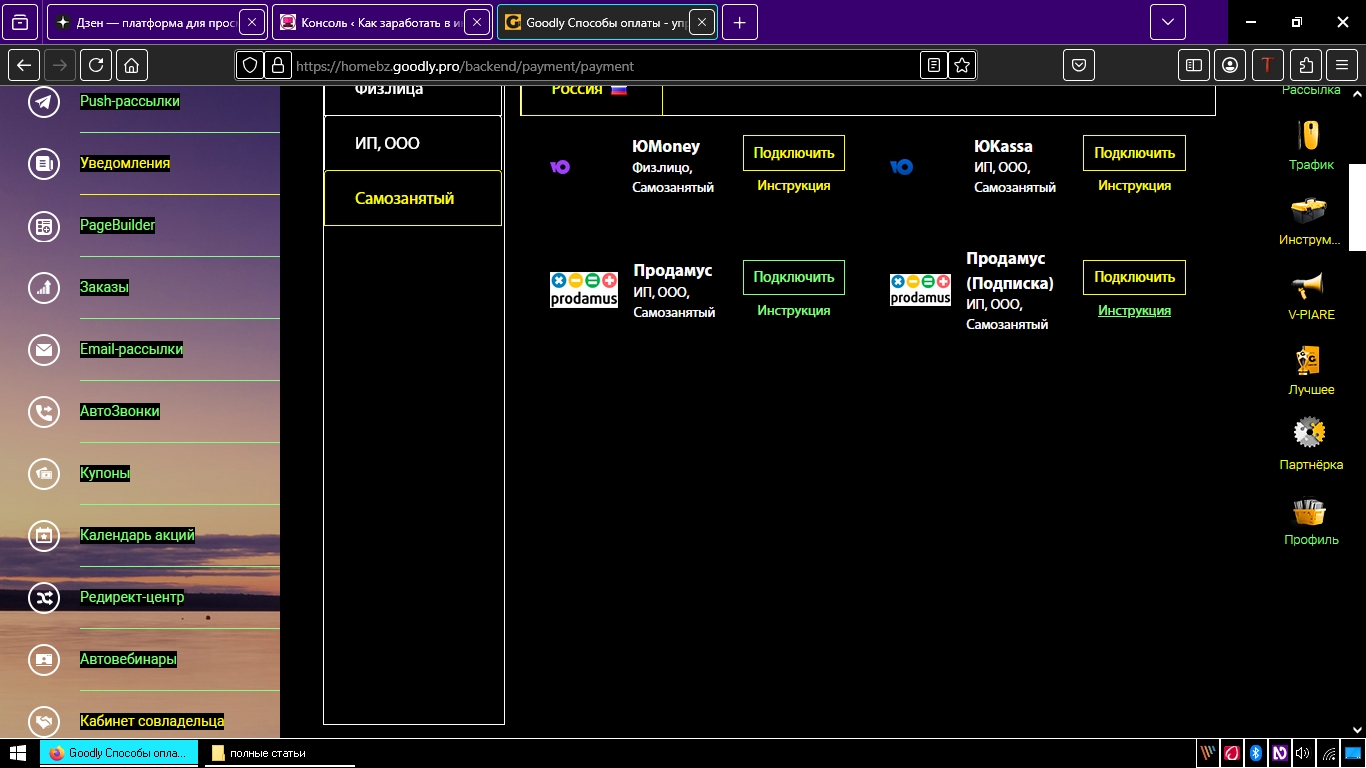Click the Автовебинары icon

click(x=44, y=659)
